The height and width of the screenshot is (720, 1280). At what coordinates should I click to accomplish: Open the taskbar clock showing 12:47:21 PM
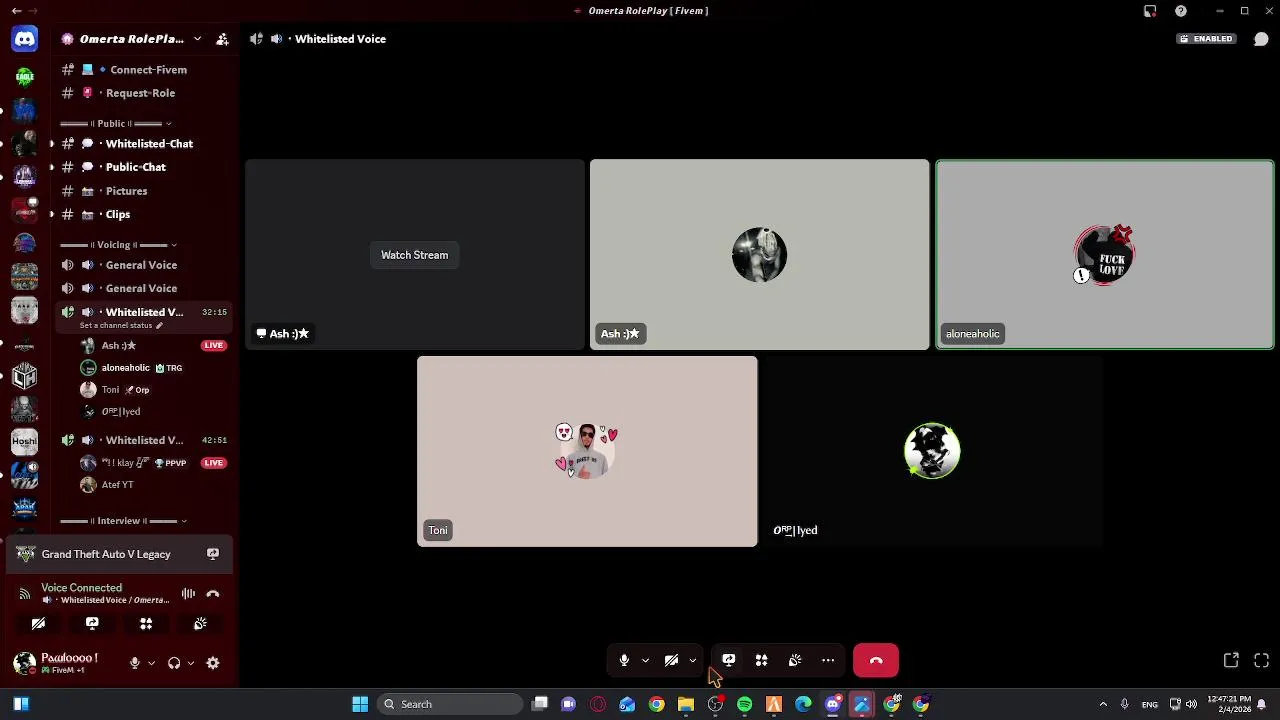pyautogui.click(x=1228, y=704)
